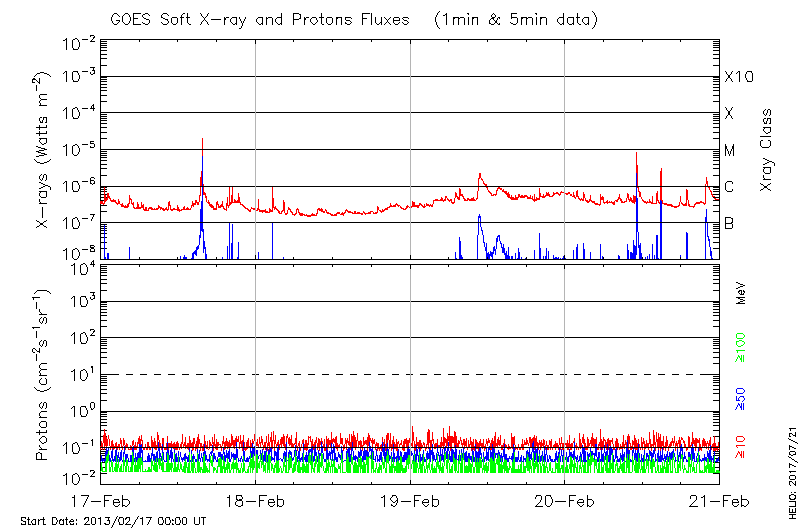The width and height of the screenshot is (800, 530).
Task: Pick the 20-Feb date tick label
Action: tap(565, 500)
